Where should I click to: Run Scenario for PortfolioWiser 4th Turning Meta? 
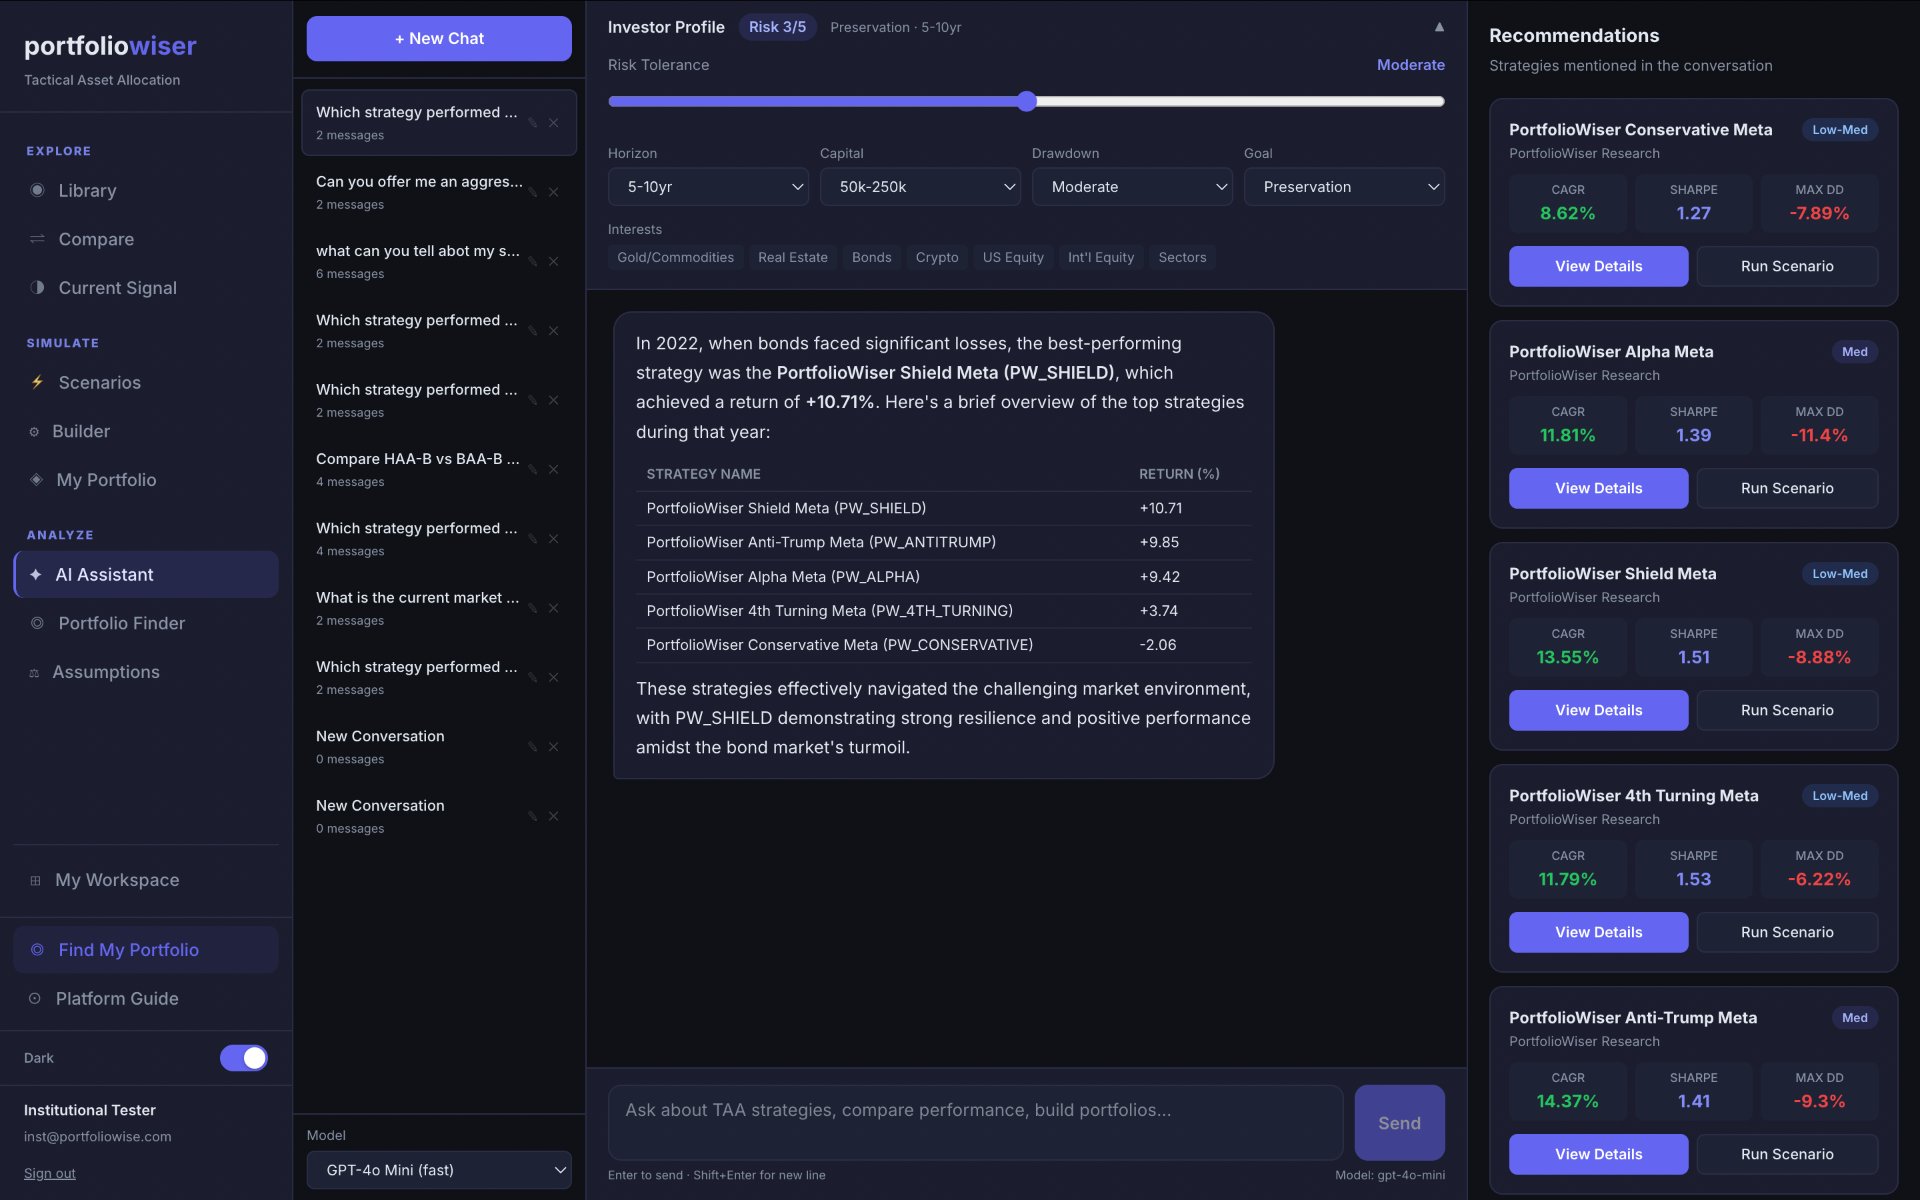tap(1787, 932)
